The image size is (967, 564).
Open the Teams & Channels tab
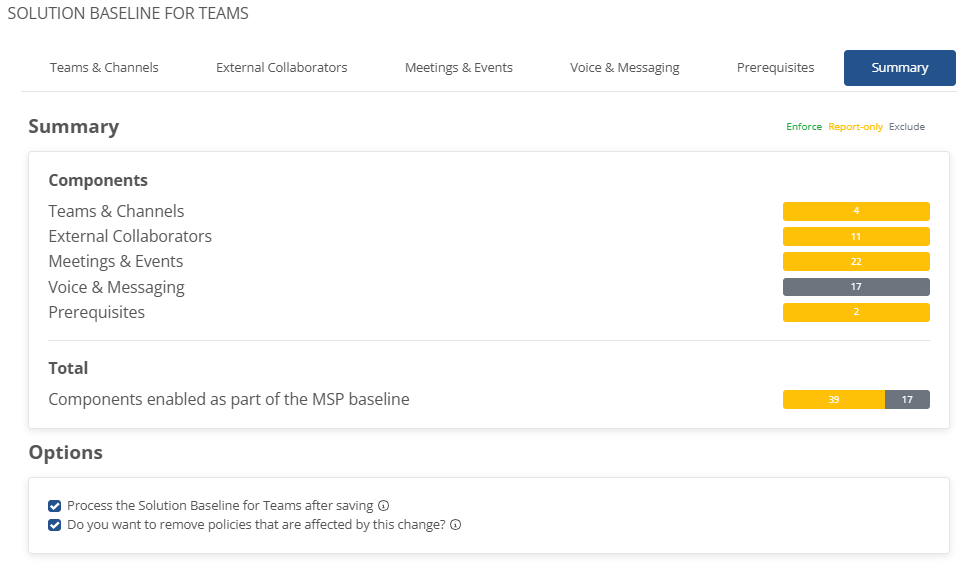[104, 68]
